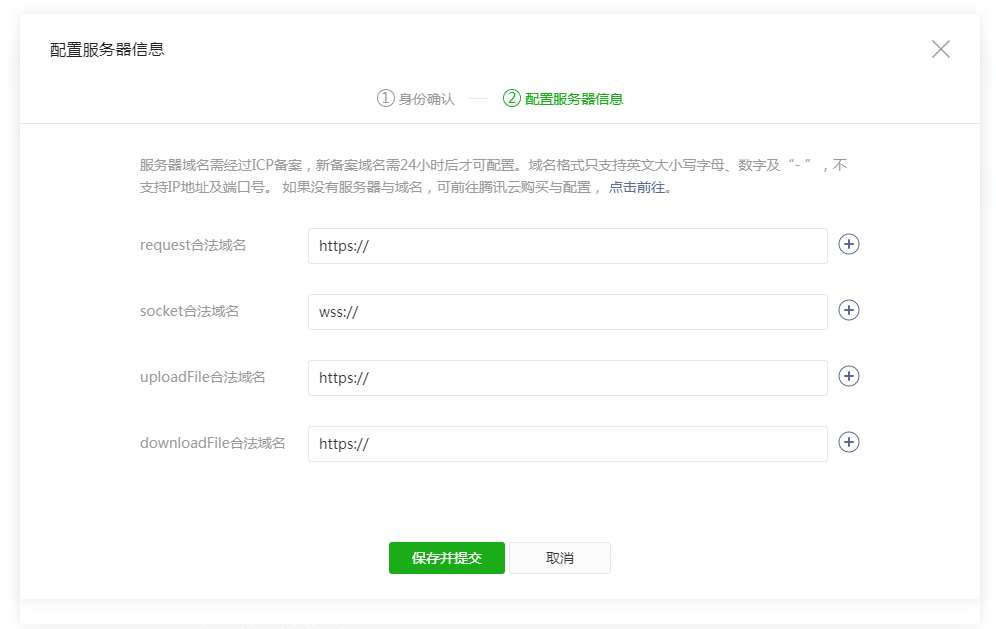The width and height of the screenshot is (996, 629).
Task: Click the plus icon beside socket合法域名
Action: click(849, 311)
